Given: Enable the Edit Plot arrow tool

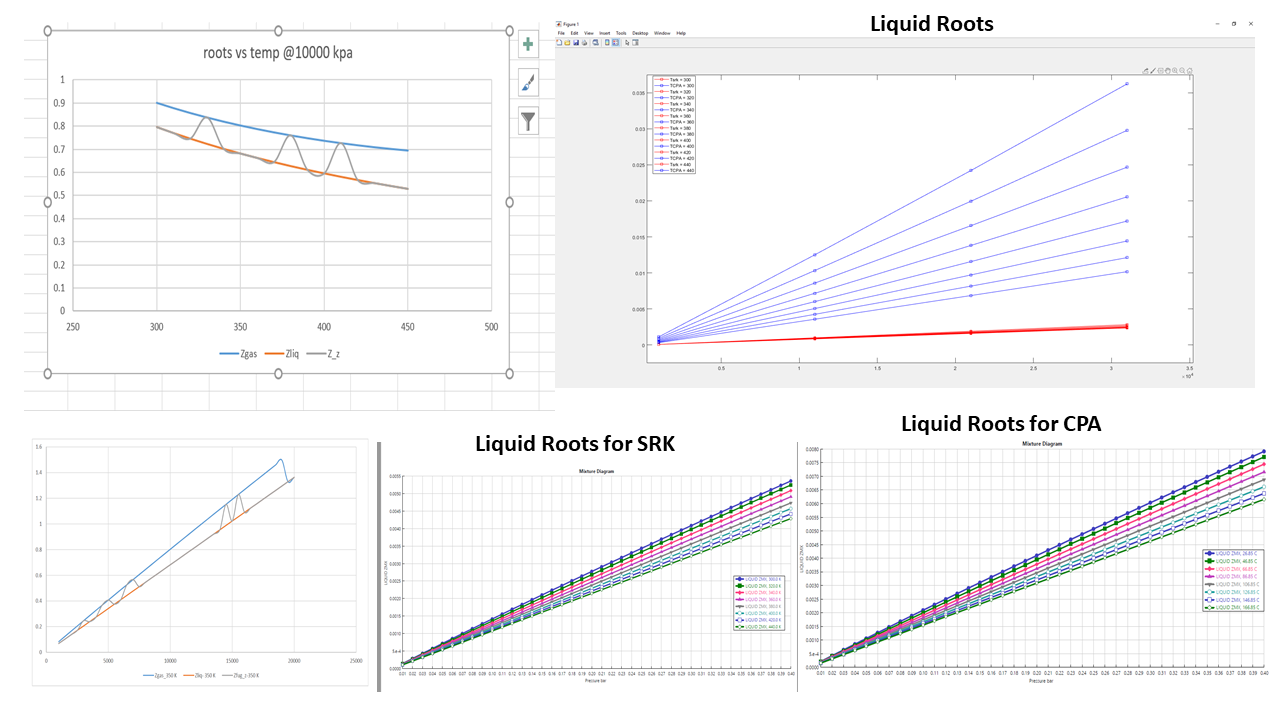Looking at the screenshot, I should click(x=627, y=43).
